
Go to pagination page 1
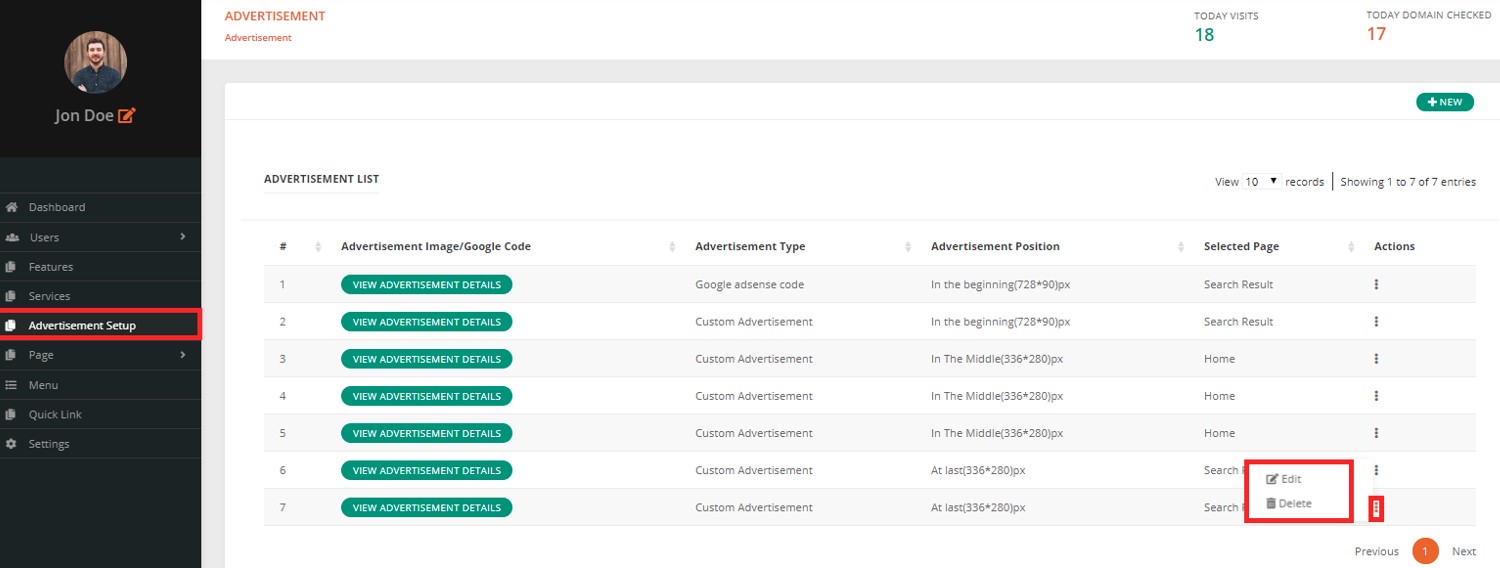pyautogui.click(x=1425, y=551)
